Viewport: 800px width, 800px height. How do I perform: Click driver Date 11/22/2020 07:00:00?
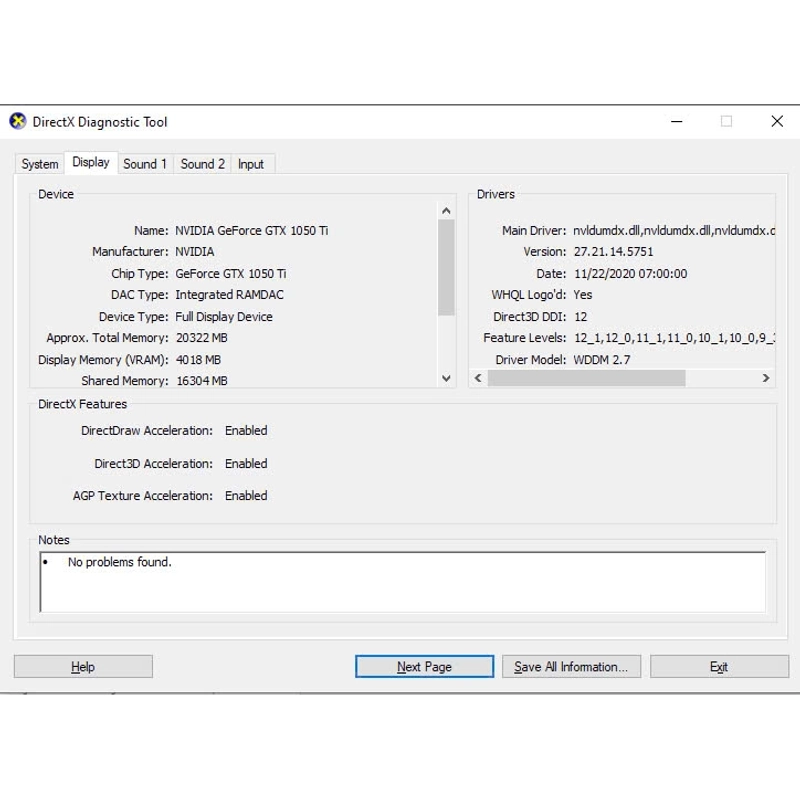[x=631, y=274]
